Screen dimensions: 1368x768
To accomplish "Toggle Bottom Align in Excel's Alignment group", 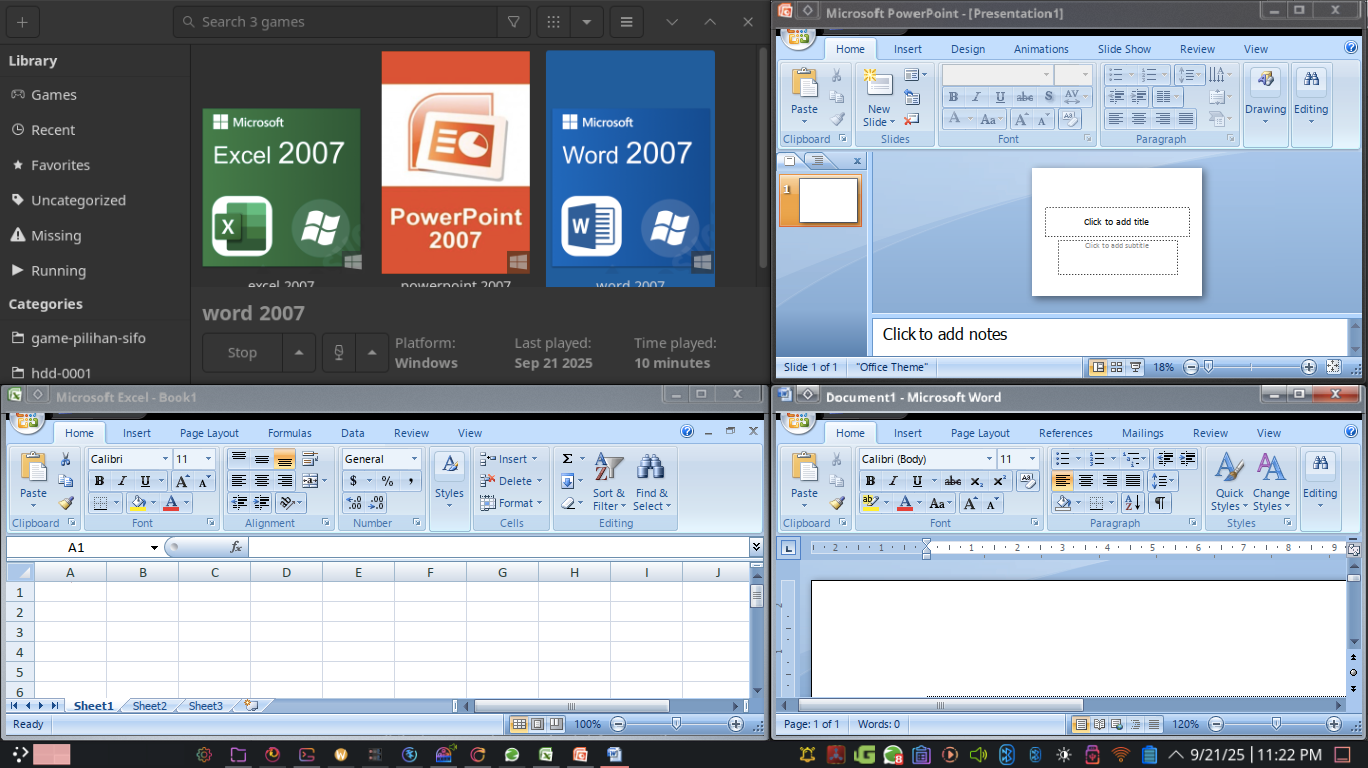I will 284,459.
